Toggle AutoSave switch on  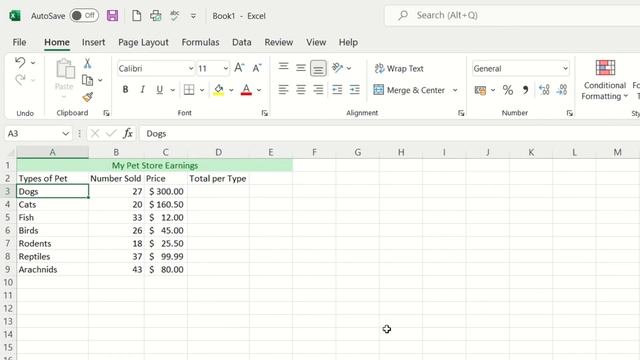[84, 16]
